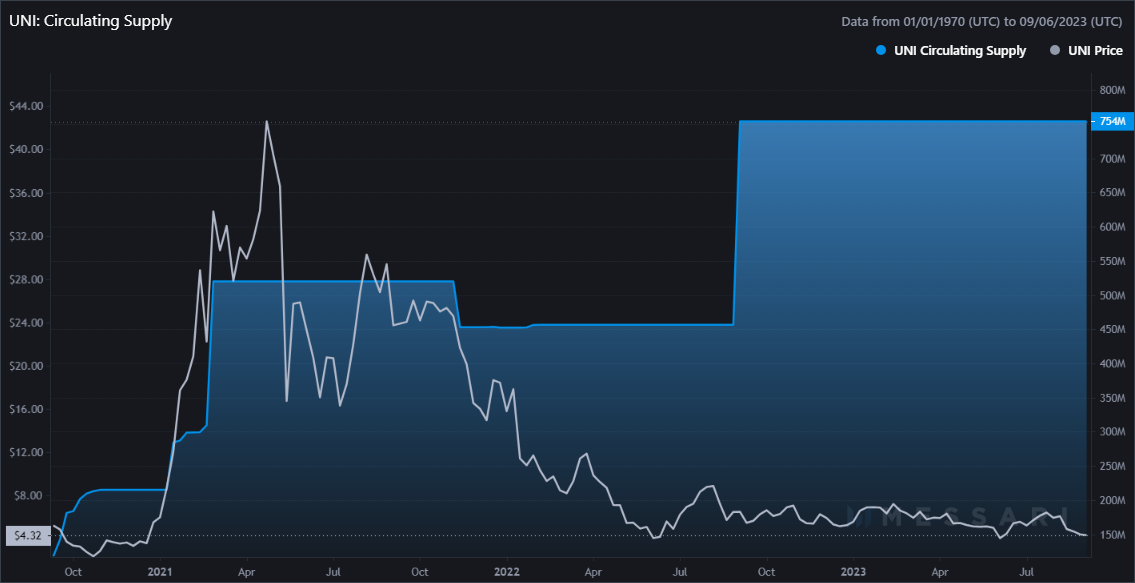Click the $12.00 price axis label

(26, 453)
